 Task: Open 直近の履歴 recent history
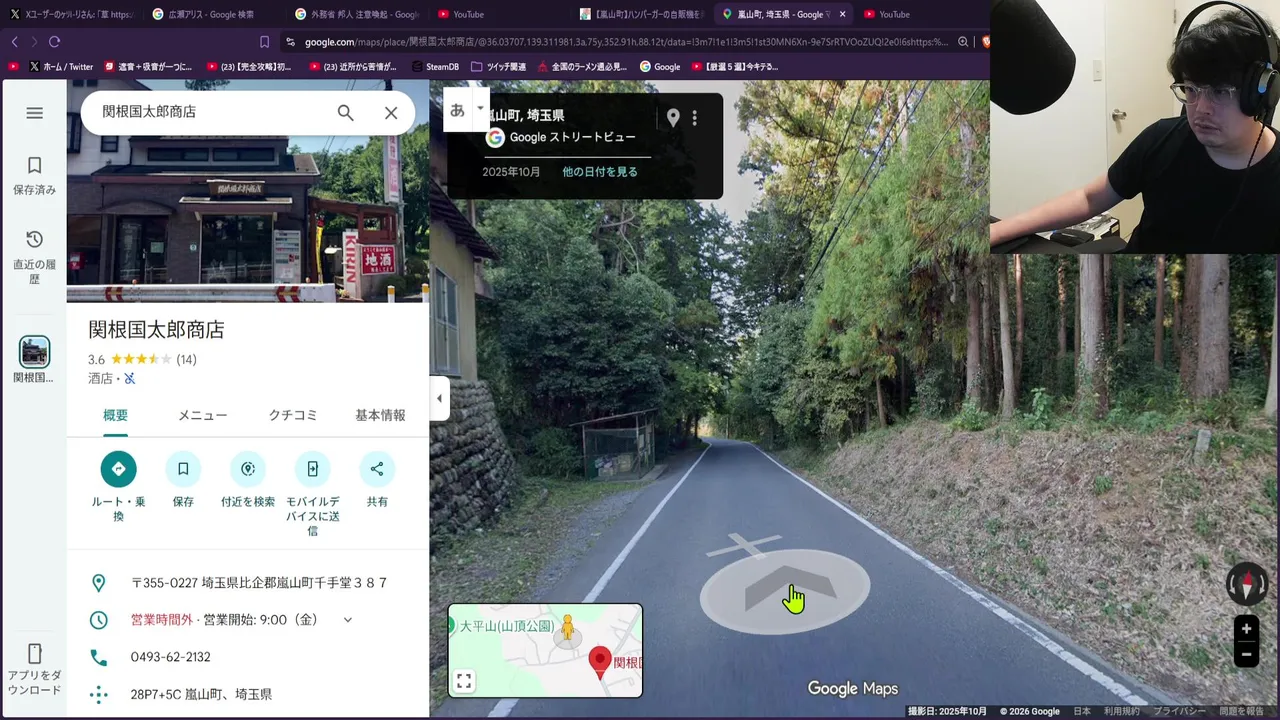click(34, 257)
